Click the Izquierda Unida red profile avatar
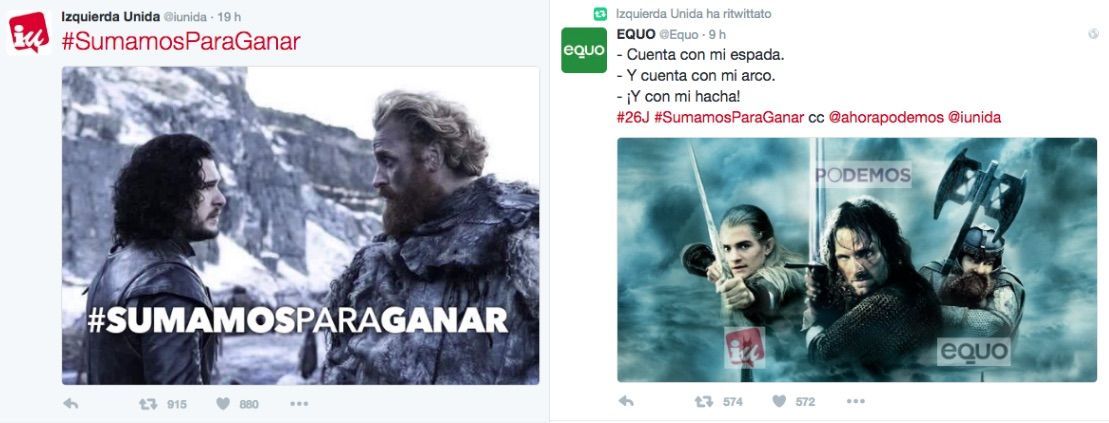 click(29, 33)
